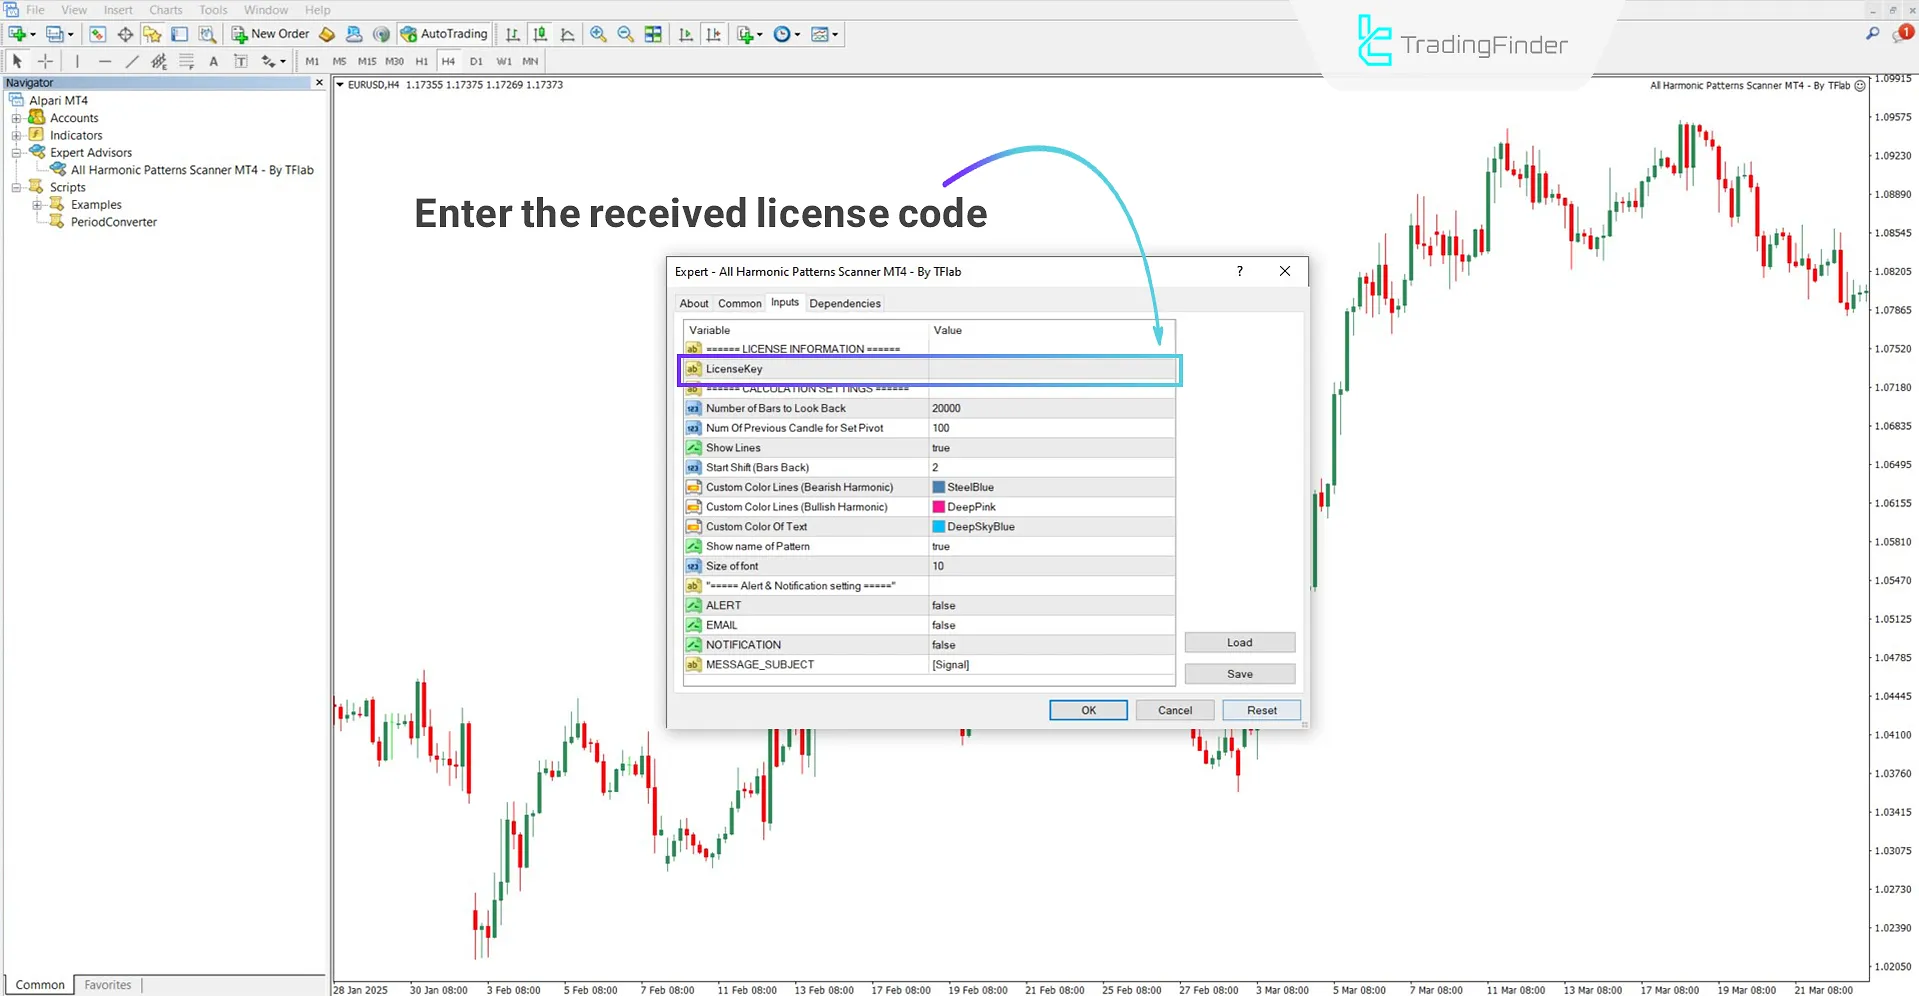The image size is (1919, 996).
Task: Select the trendline drawing tool
Action: pos(131,61)
